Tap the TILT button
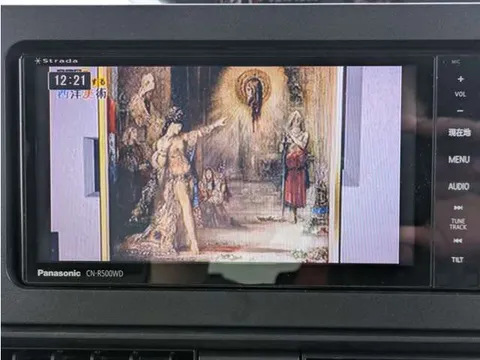This screenshot has height=360, width=480. point(457,259)
